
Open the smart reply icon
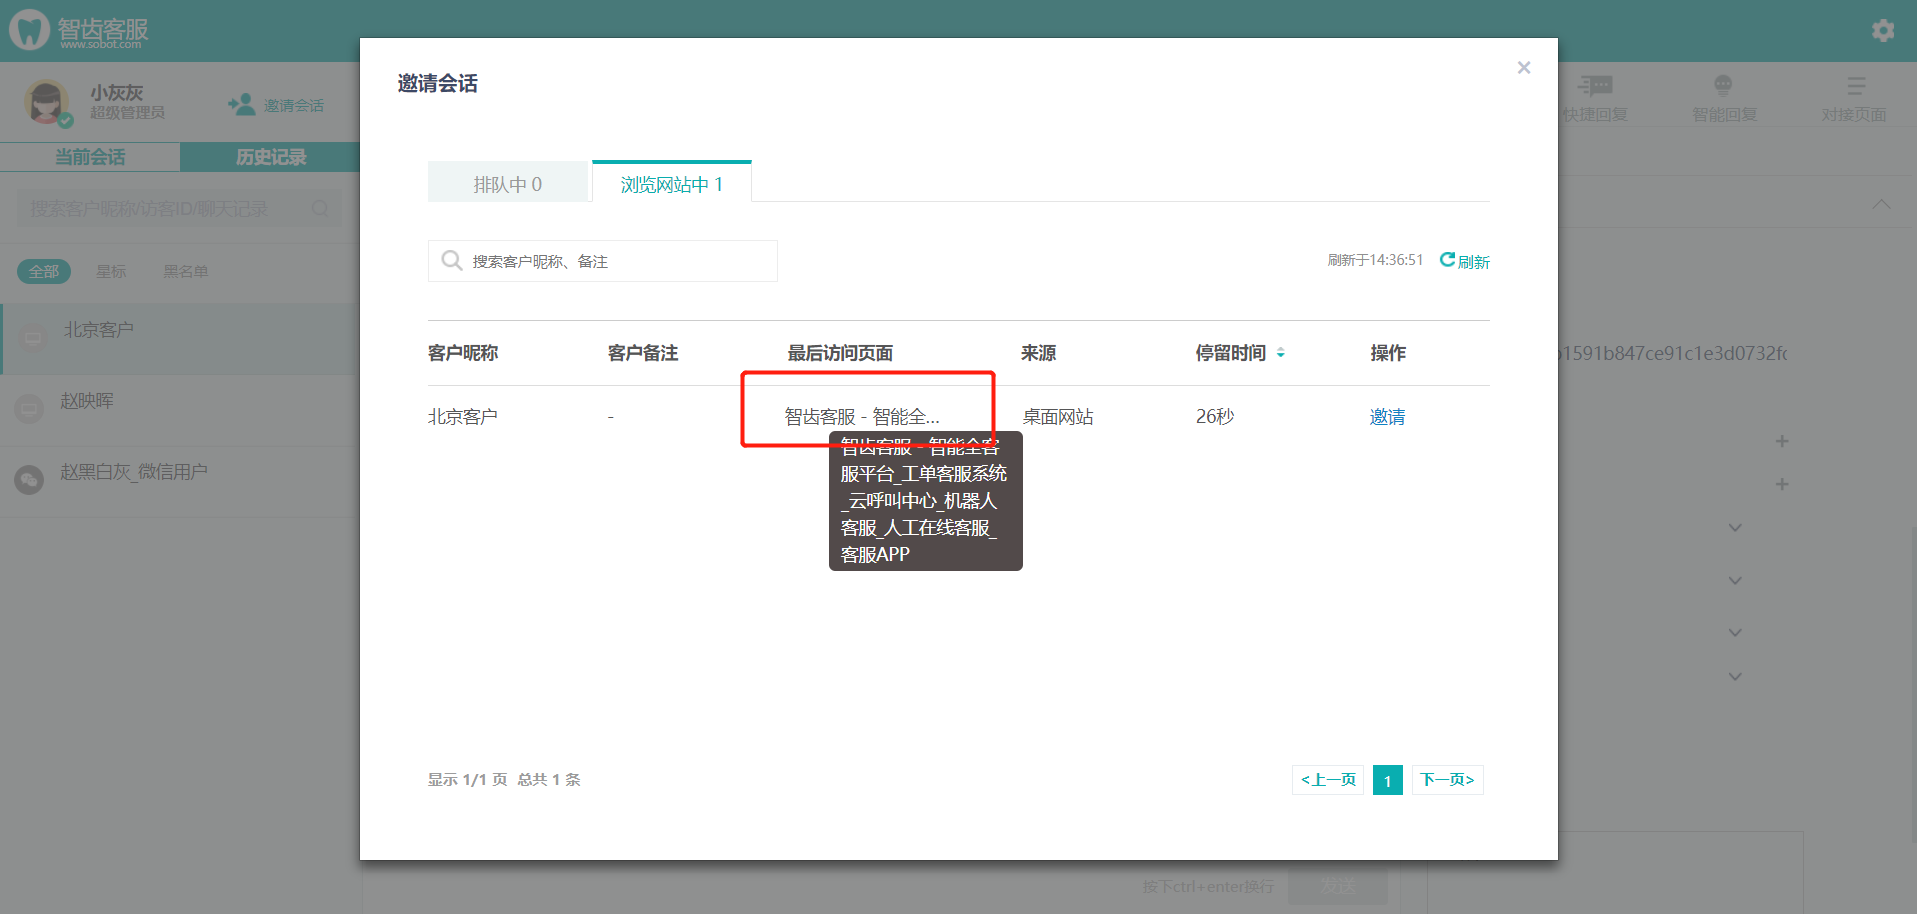click(x=1723, y=86)
